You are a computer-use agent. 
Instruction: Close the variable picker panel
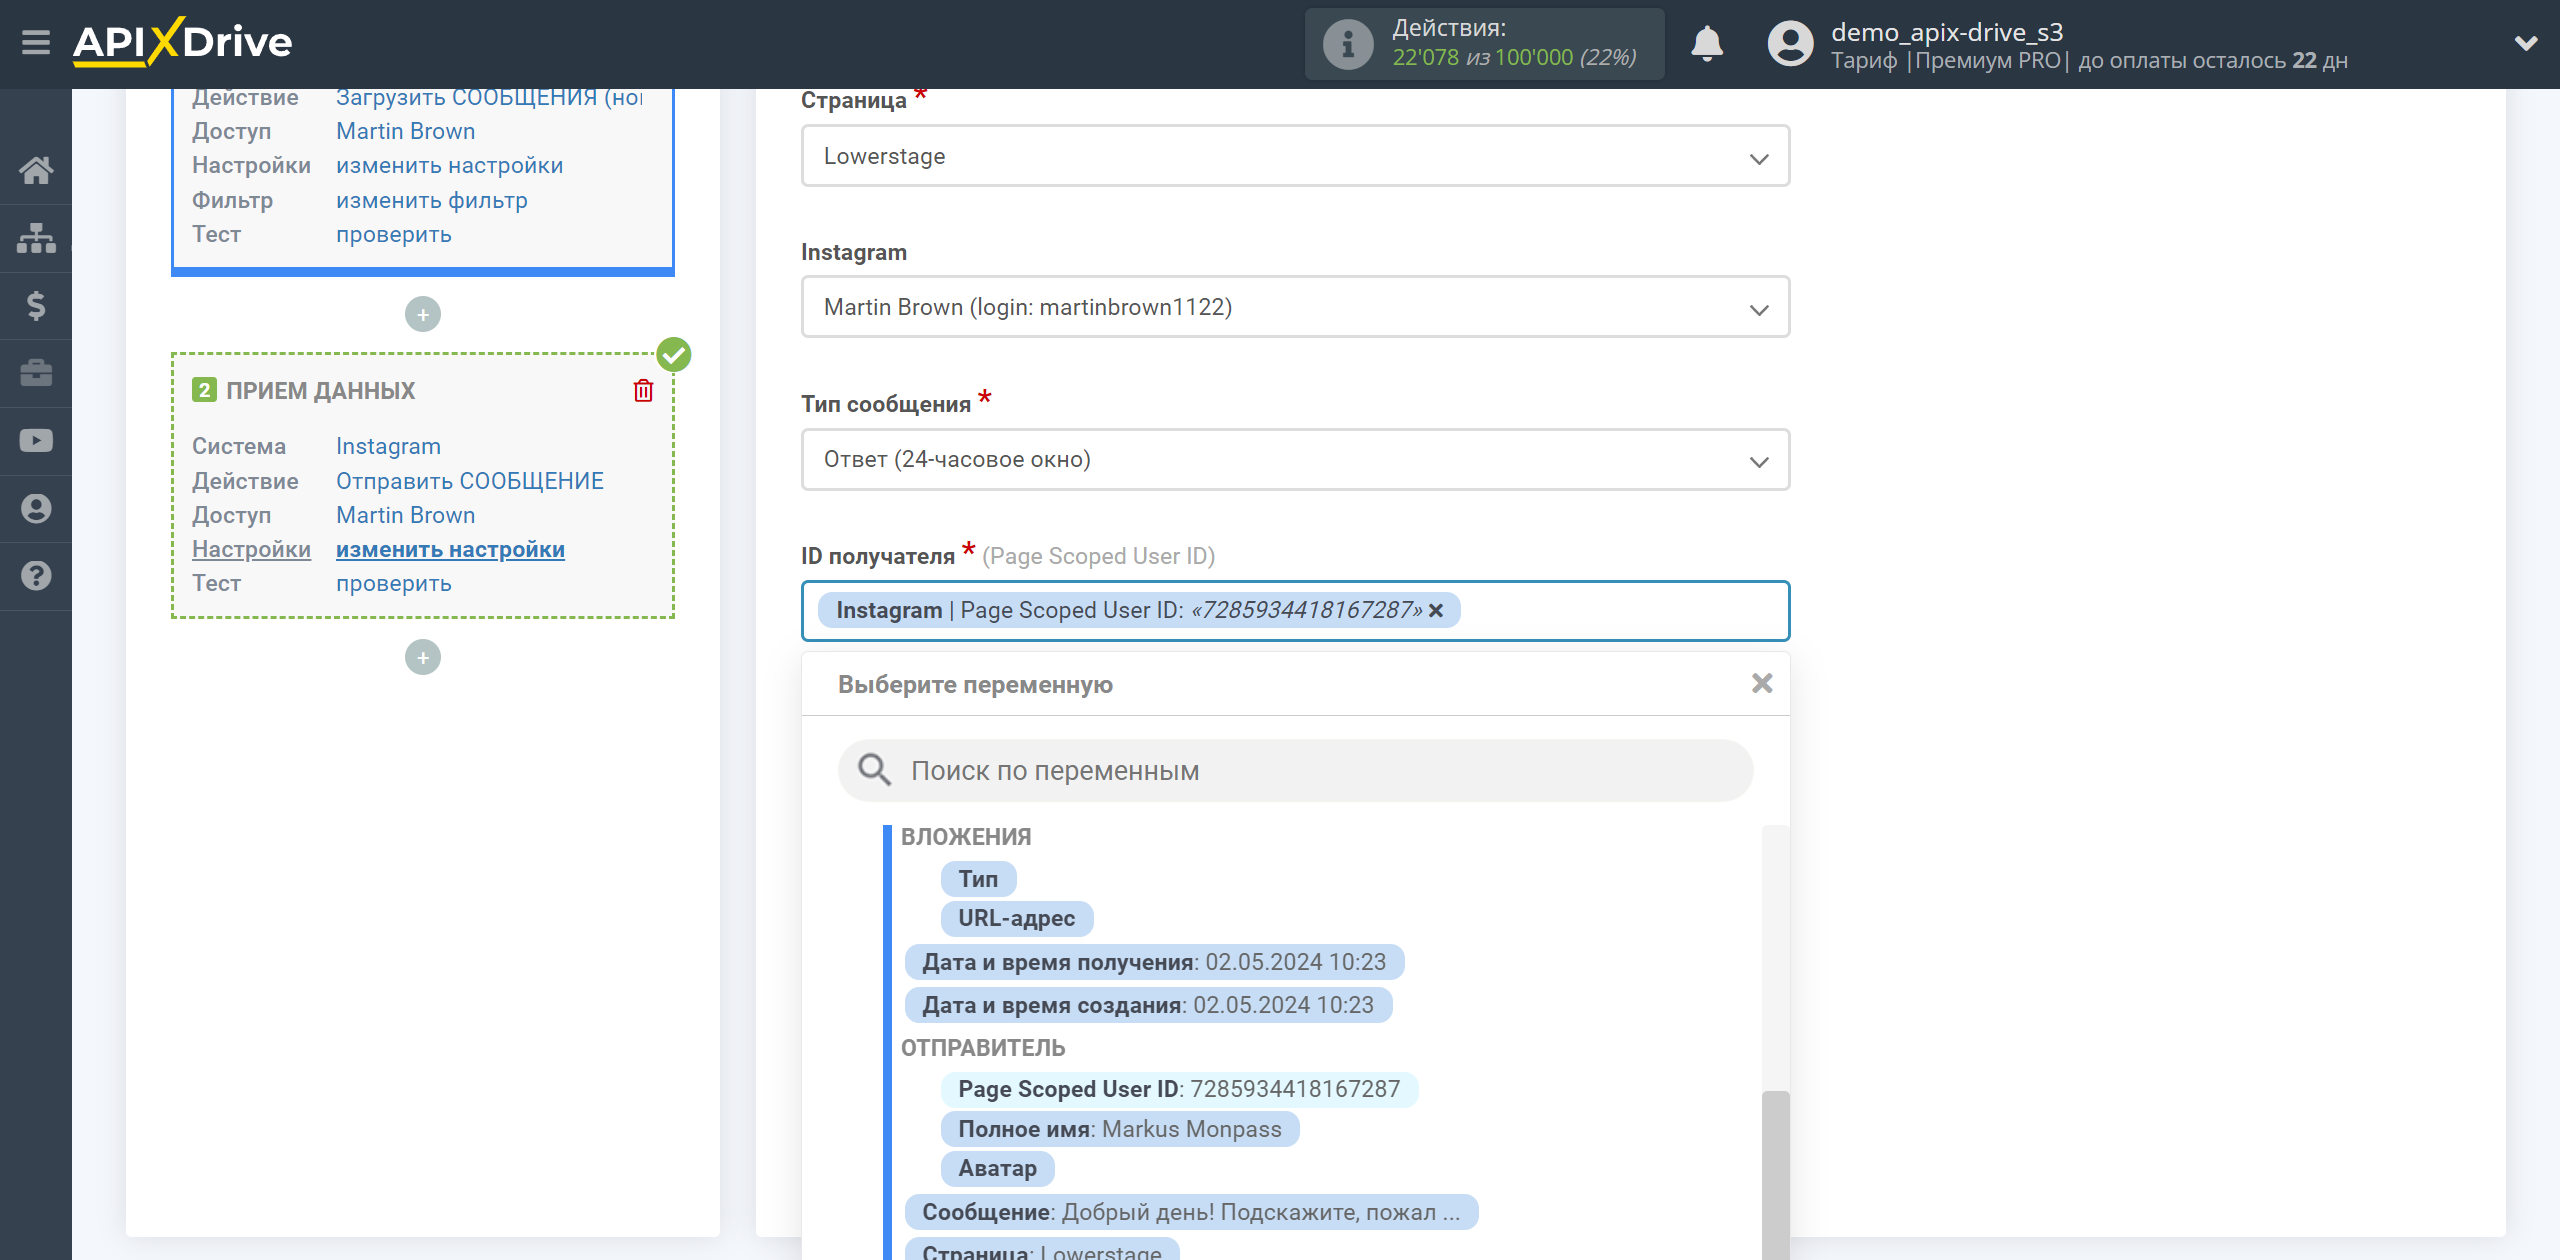(1762, 683)
